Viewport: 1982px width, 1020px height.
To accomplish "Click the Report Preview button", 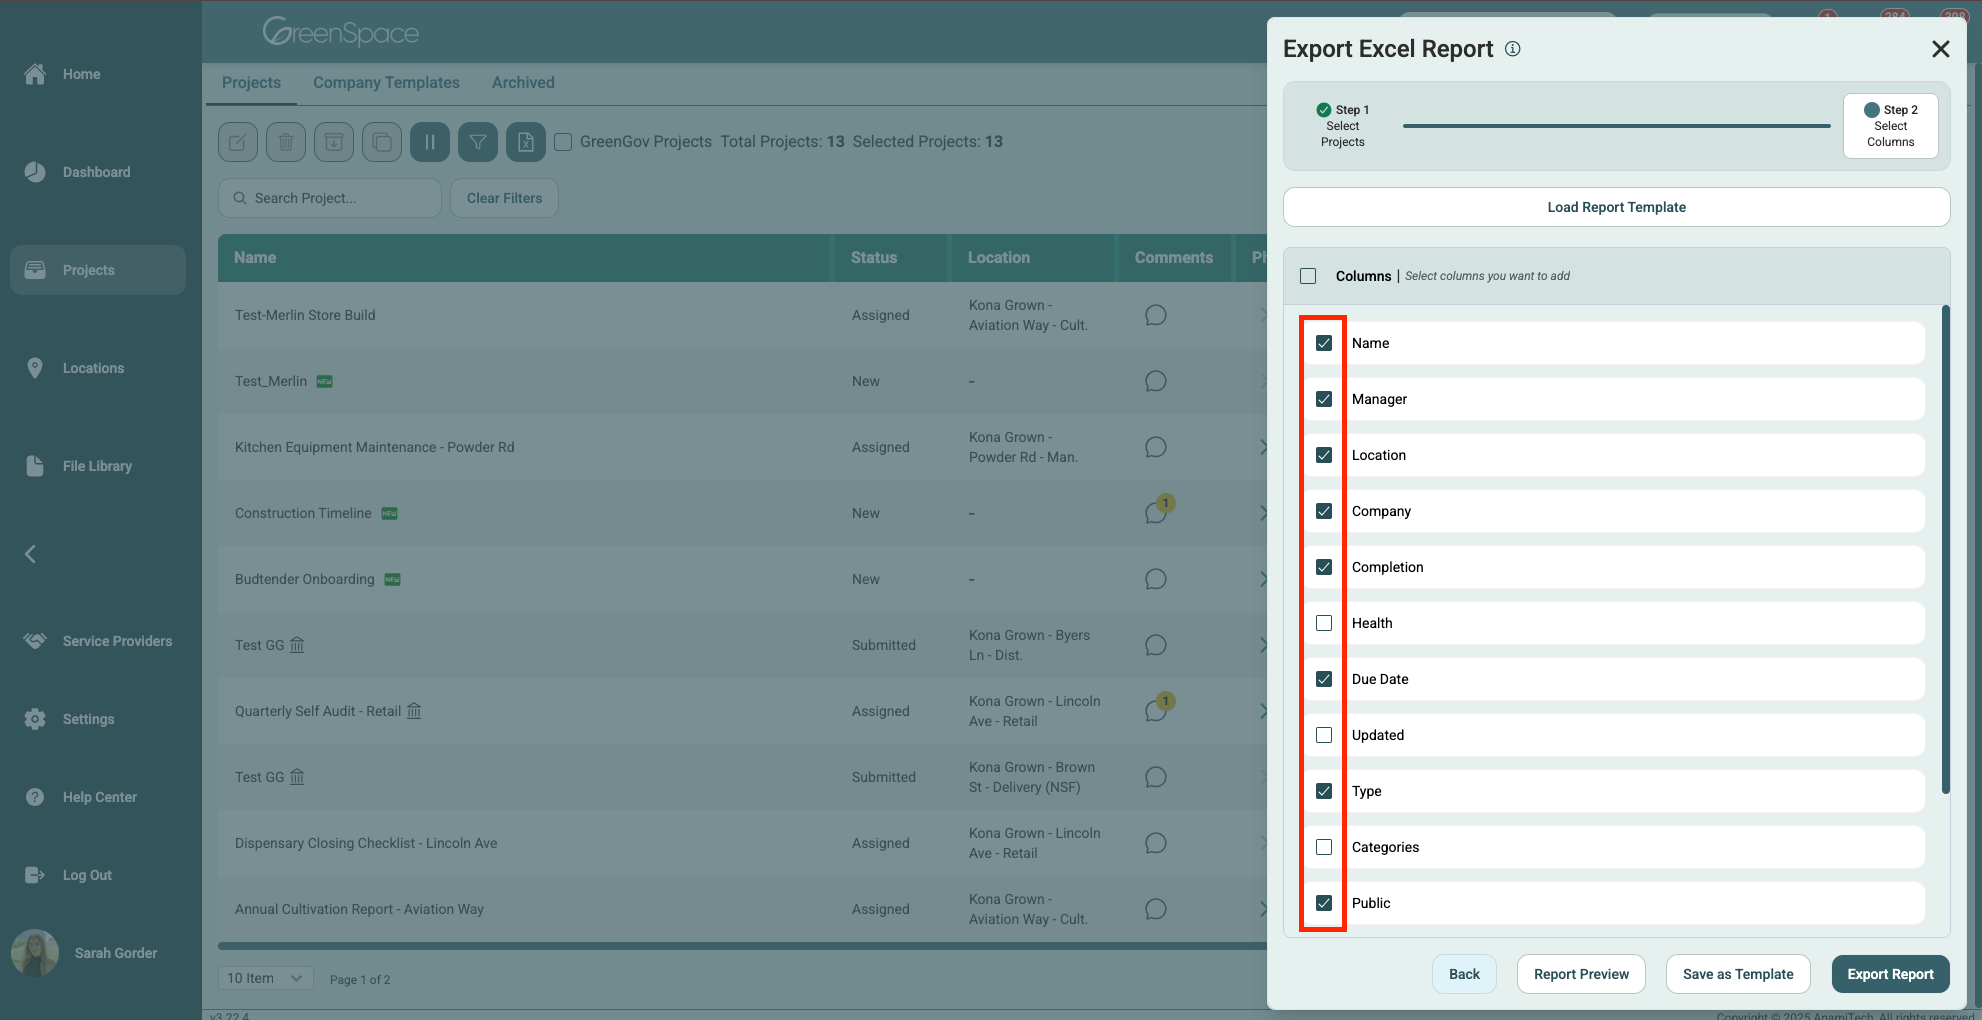I will 1581,974.
